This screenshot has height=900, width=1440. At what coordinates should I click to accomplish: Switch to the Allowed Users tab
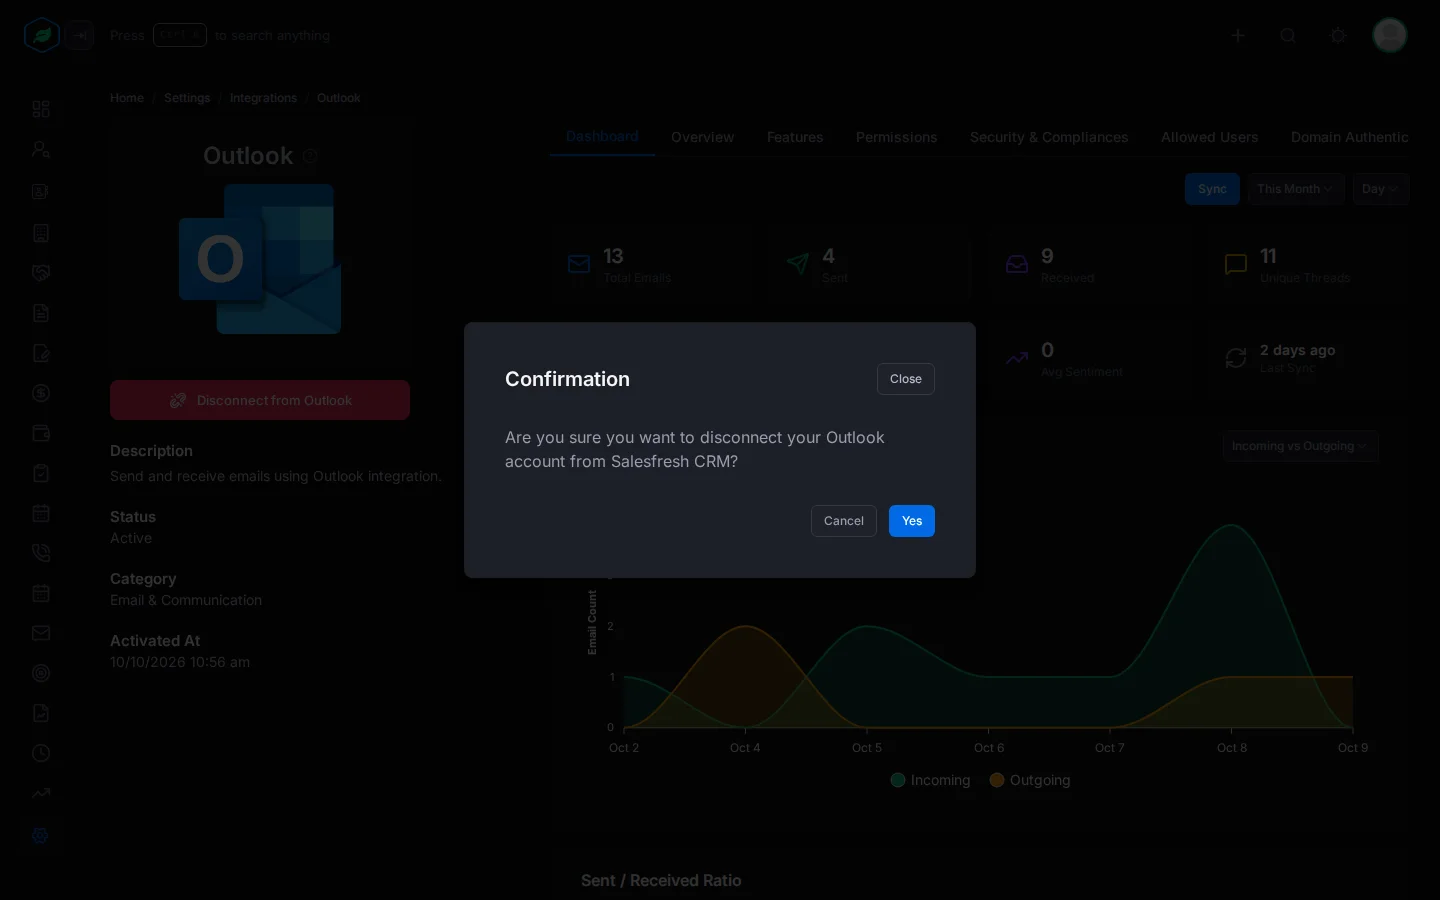coord(1209,137)
